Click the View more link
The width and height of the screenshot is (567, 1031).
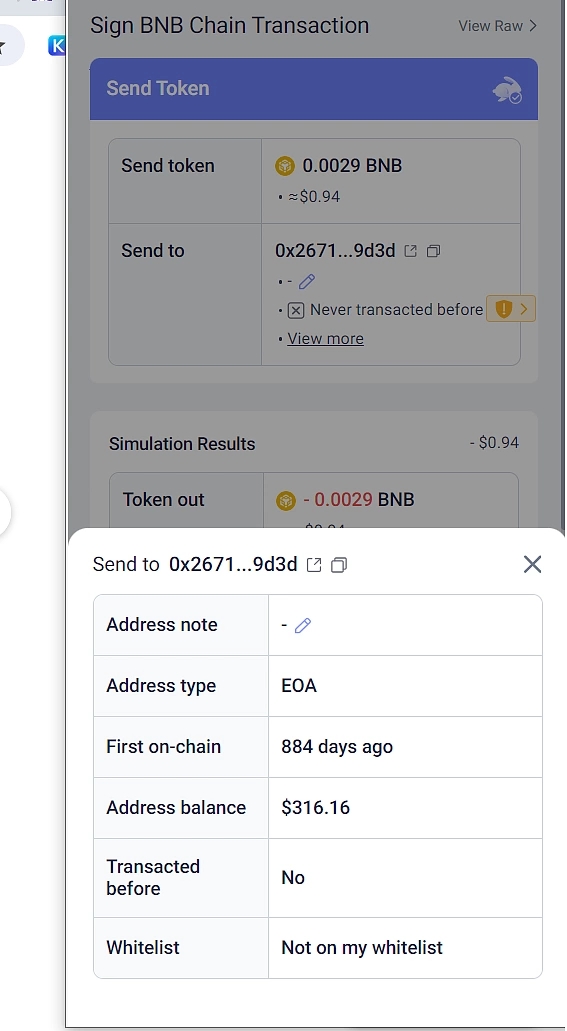coord(326,339)
